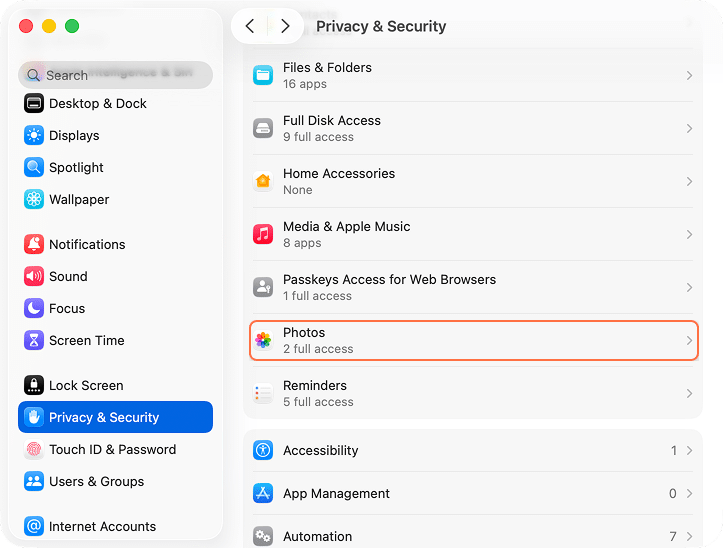
Task: Go forward with the right arrow button
Action: [x=285, y=26]
